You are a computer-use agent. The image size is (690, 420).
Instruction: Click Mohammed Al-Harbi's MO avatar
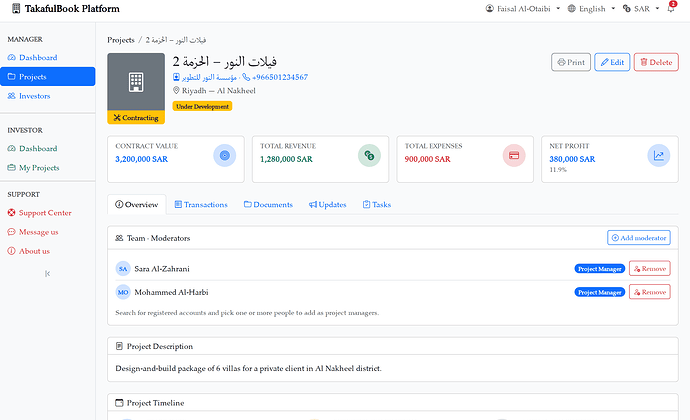click(123, 292)
